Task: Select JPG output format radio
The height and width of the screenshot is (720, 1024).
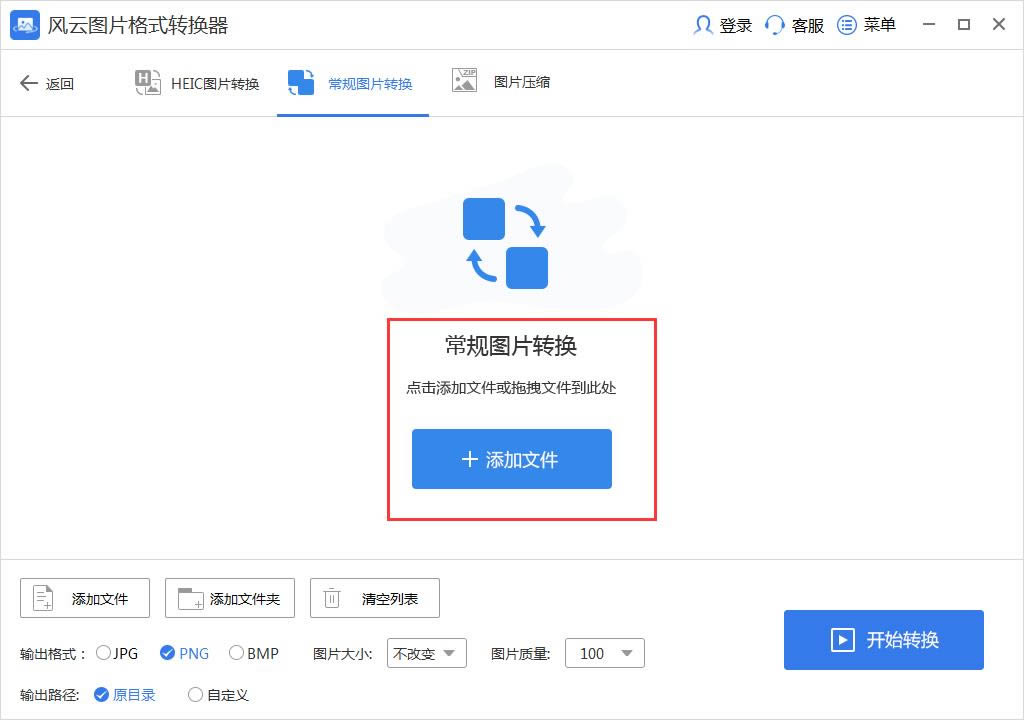Action: (103, 653)
